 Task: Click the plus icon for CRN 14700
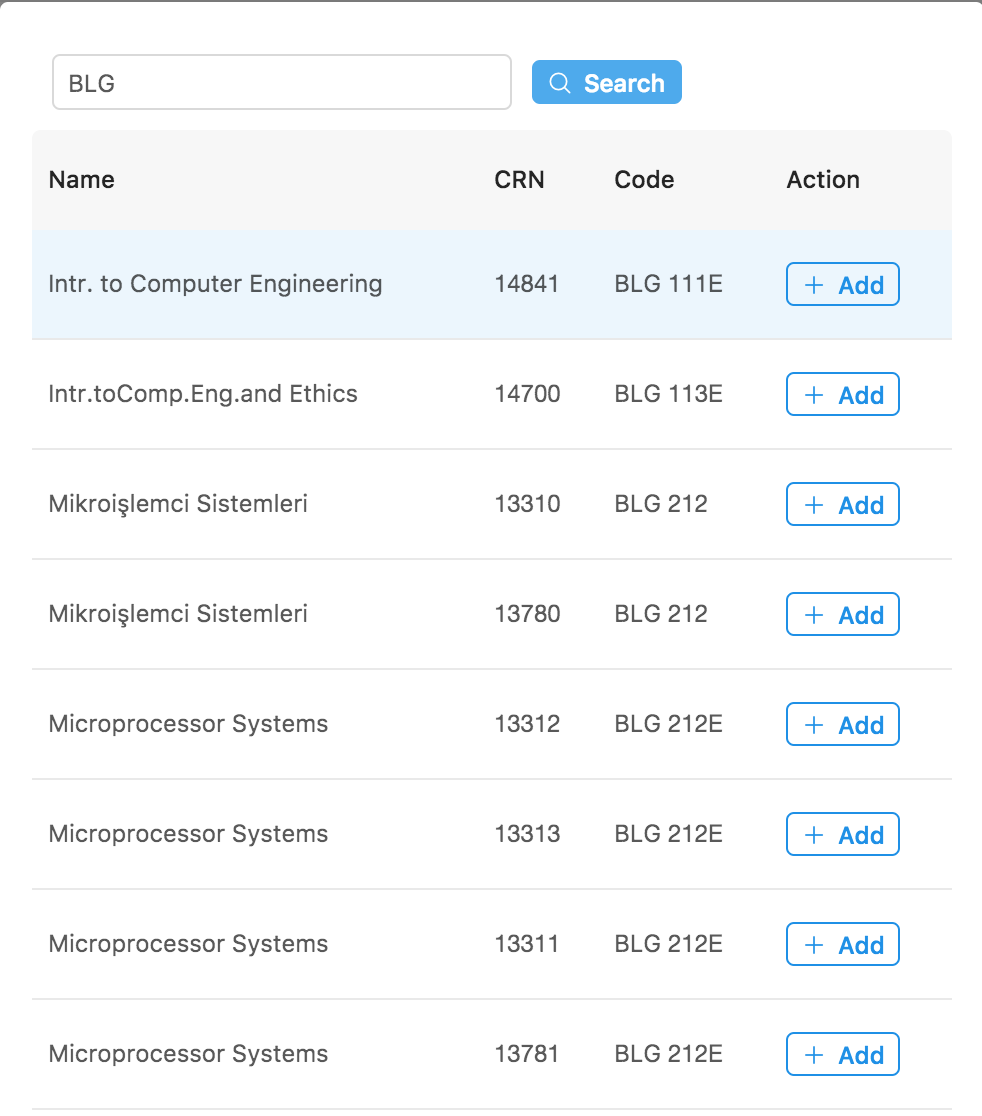(813, 395)
